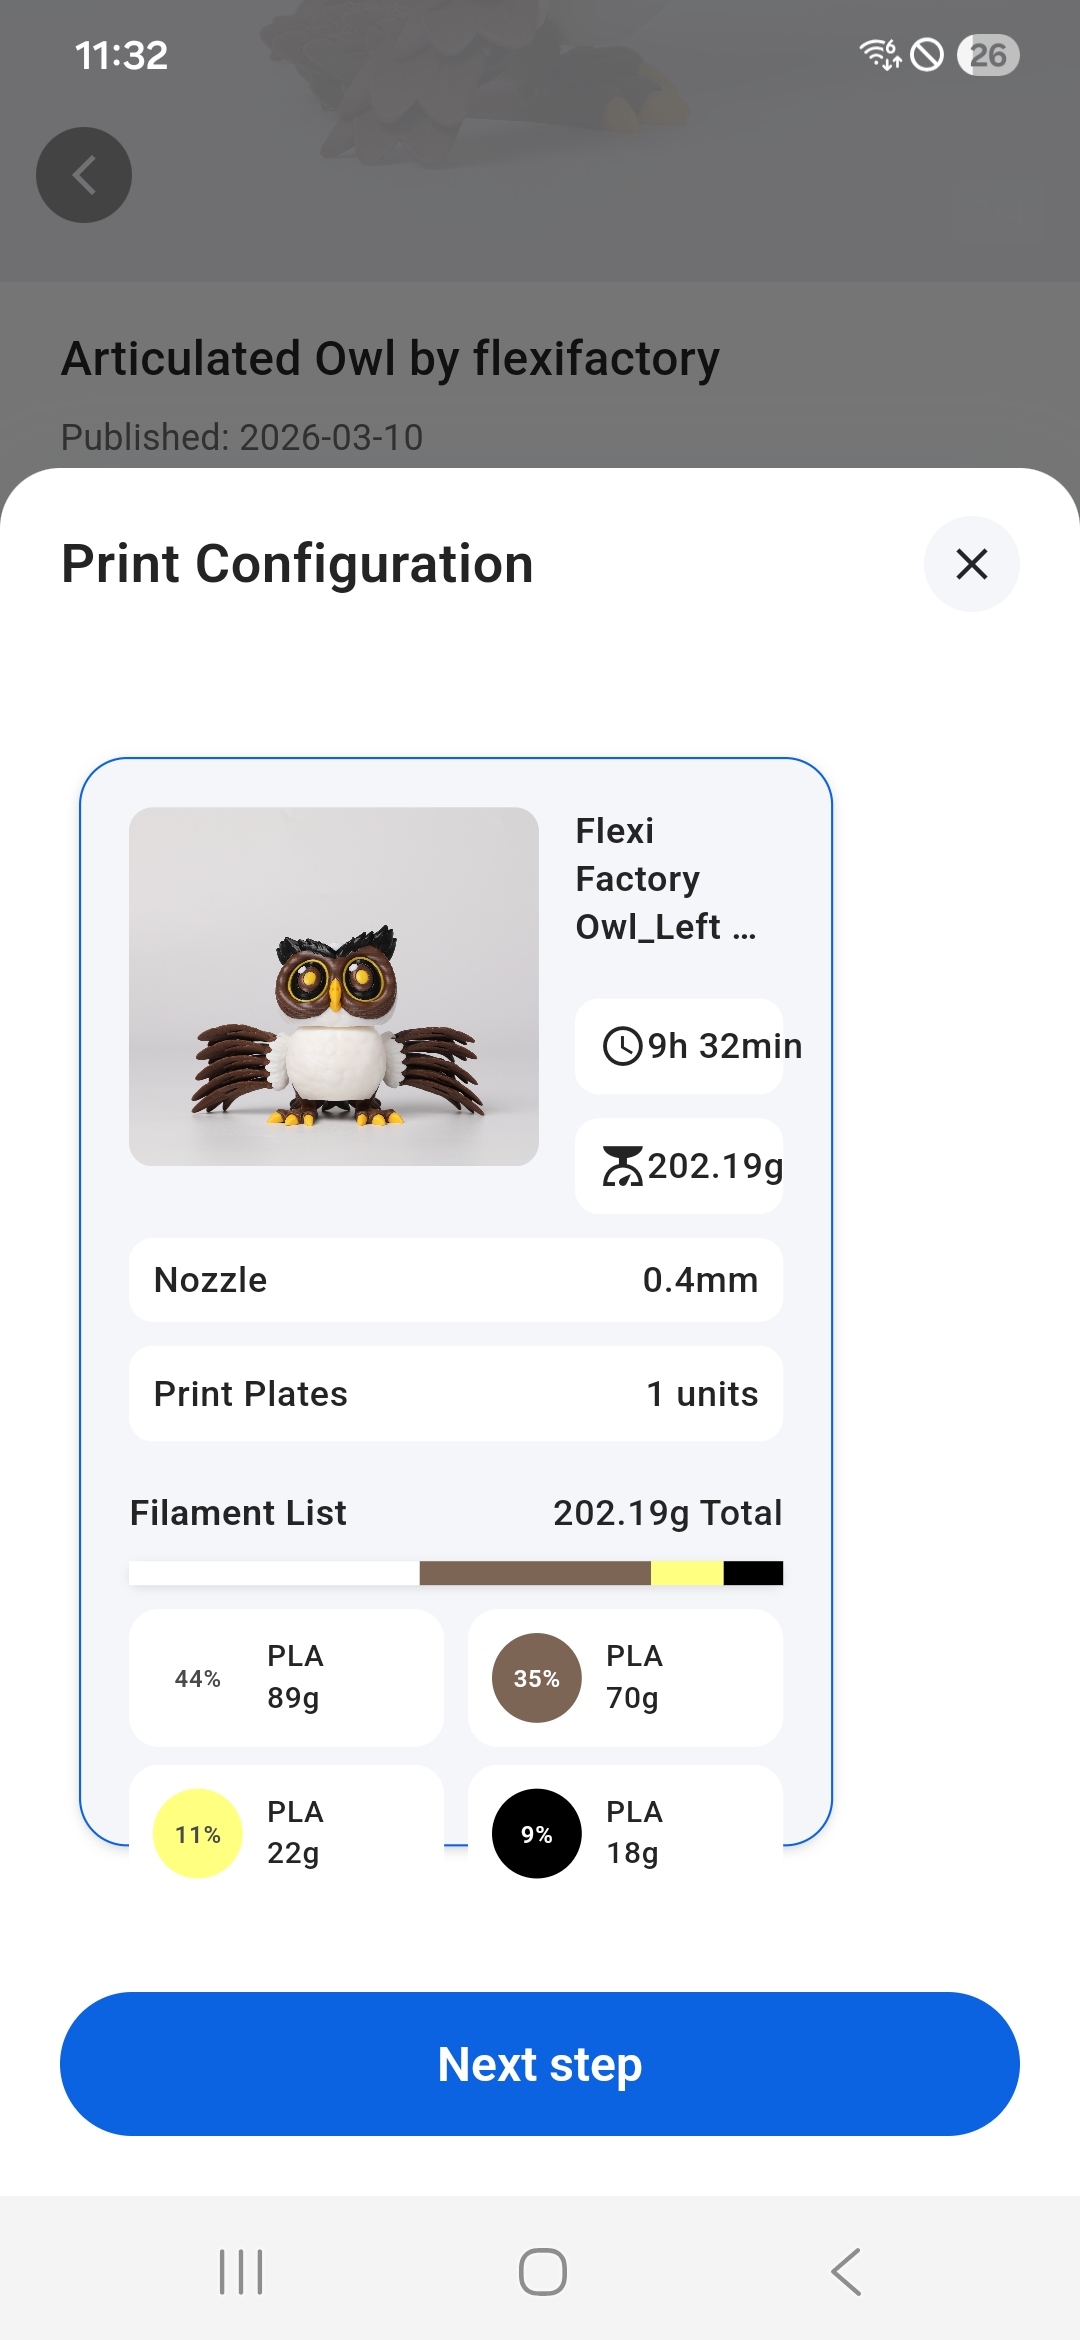Tap the battery level indicator
Screen dimensions: 1080x2340
pyautogui.click(x=988, y=55)
